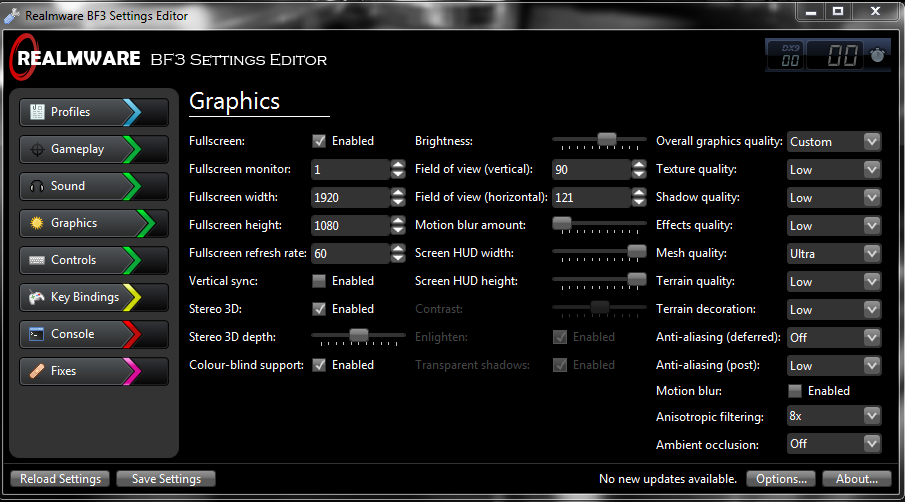
Task: Click the Fixes bandage icon
Action: coord(37,371)
